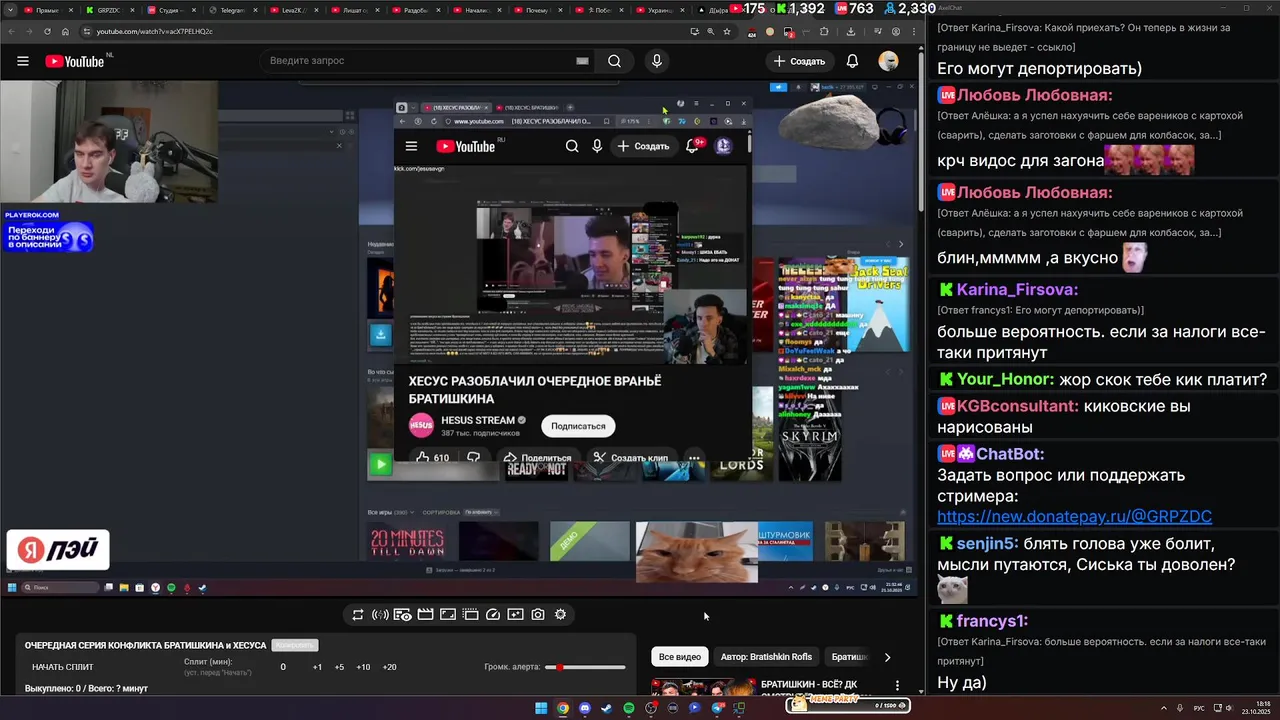Click the playlist list icon in toolbar

(x=470, y=615)
